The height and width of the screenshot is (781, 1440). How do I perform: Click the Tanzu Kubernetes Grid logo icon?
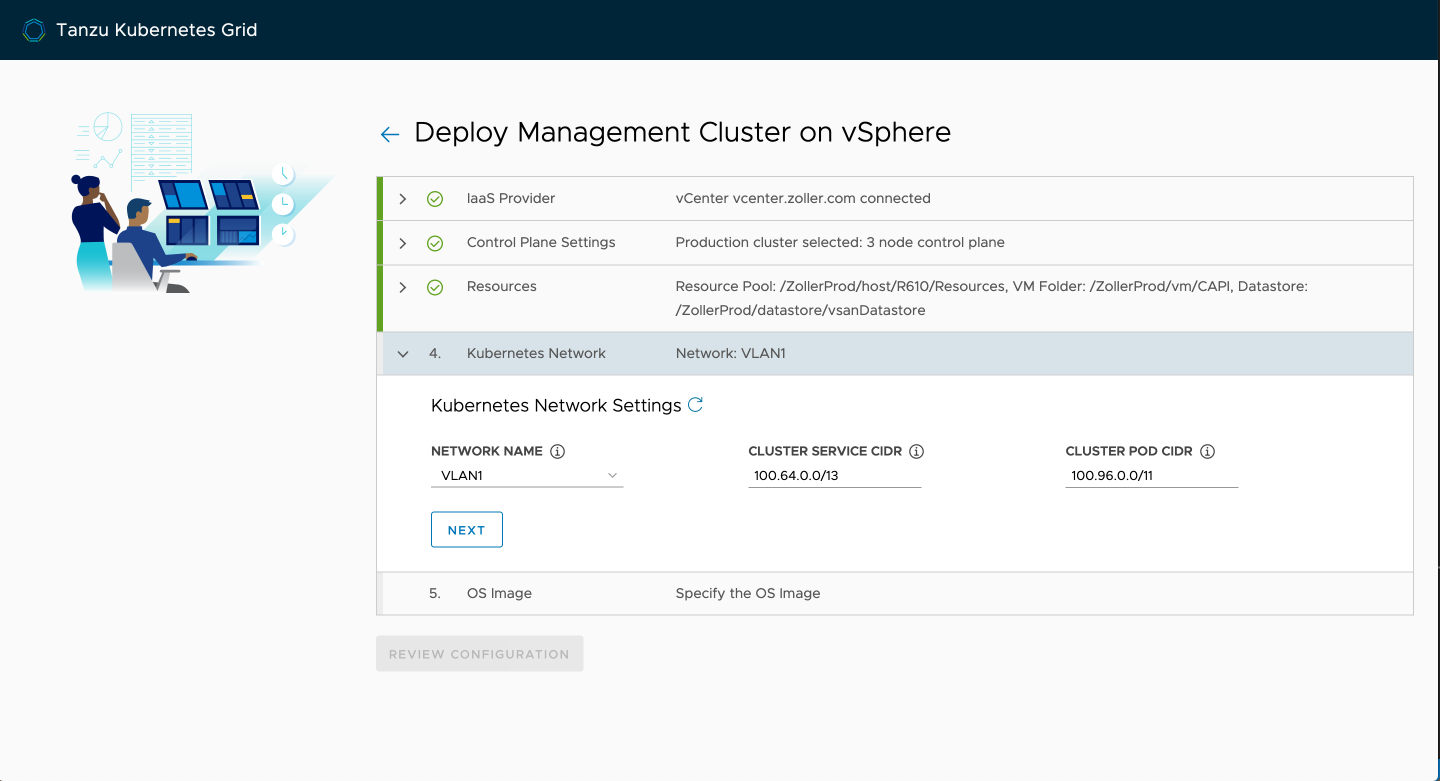[x=34, y=30]
